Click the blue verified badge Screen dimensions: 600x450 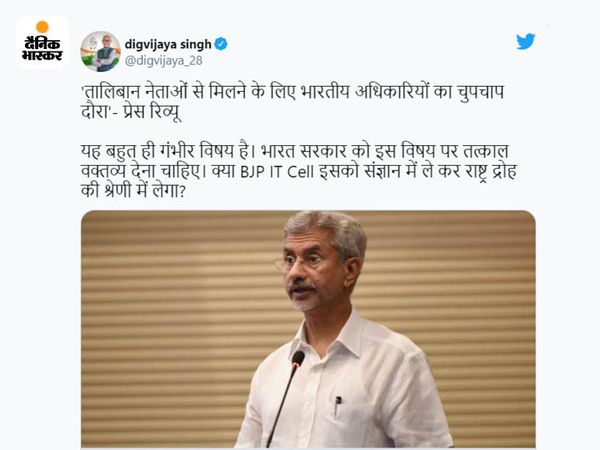tap(221, 44)
